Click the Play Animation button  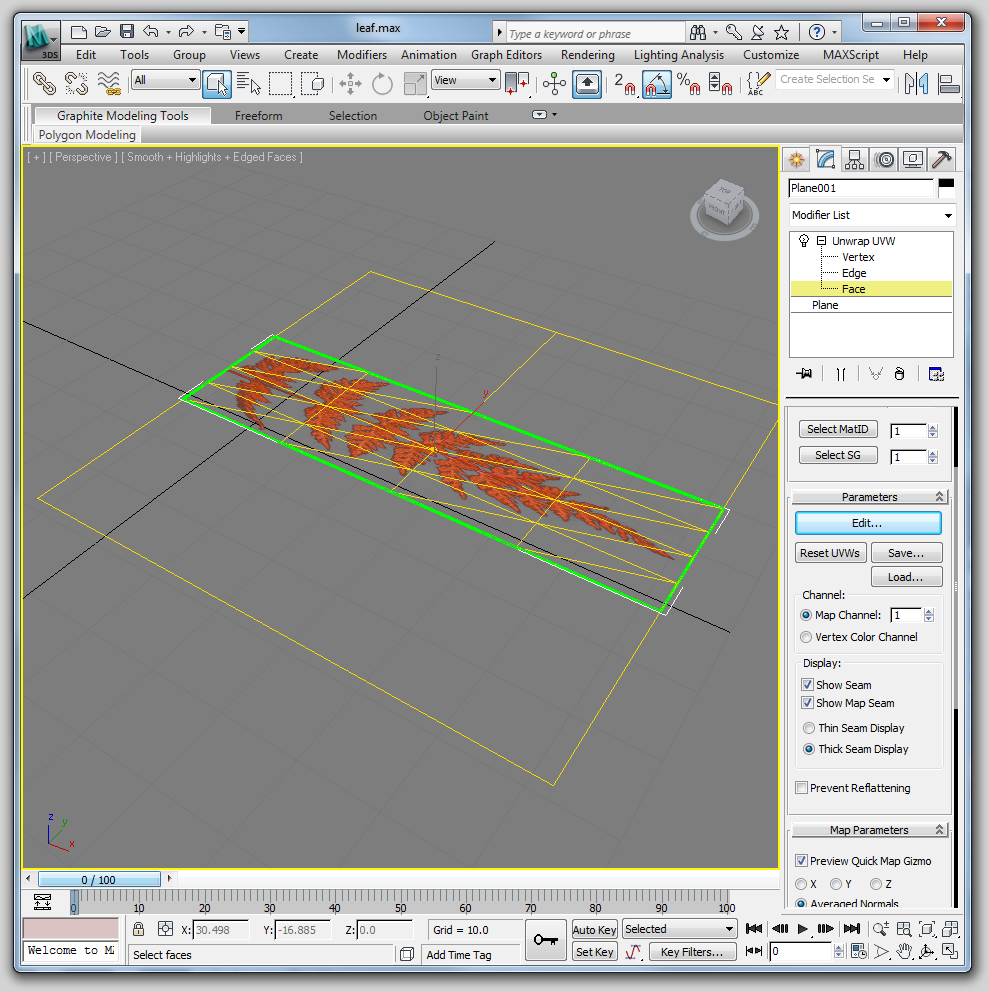(803, 929)
